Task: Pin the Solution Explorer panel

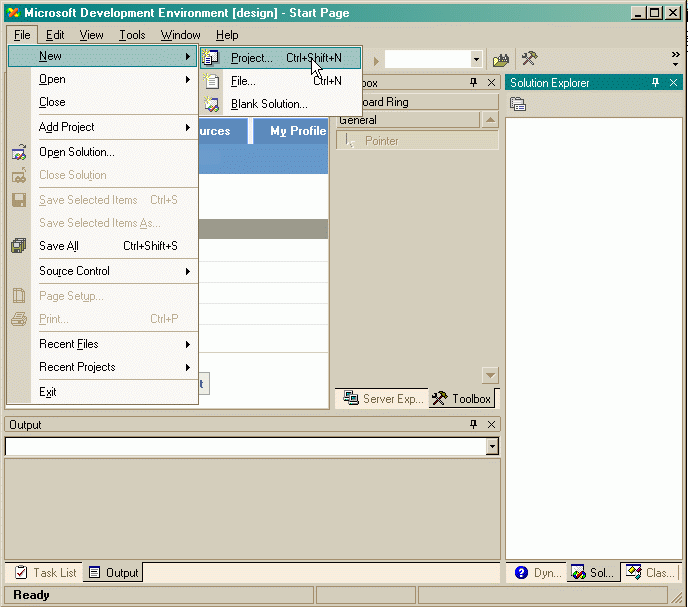Action: pos(655,83)
